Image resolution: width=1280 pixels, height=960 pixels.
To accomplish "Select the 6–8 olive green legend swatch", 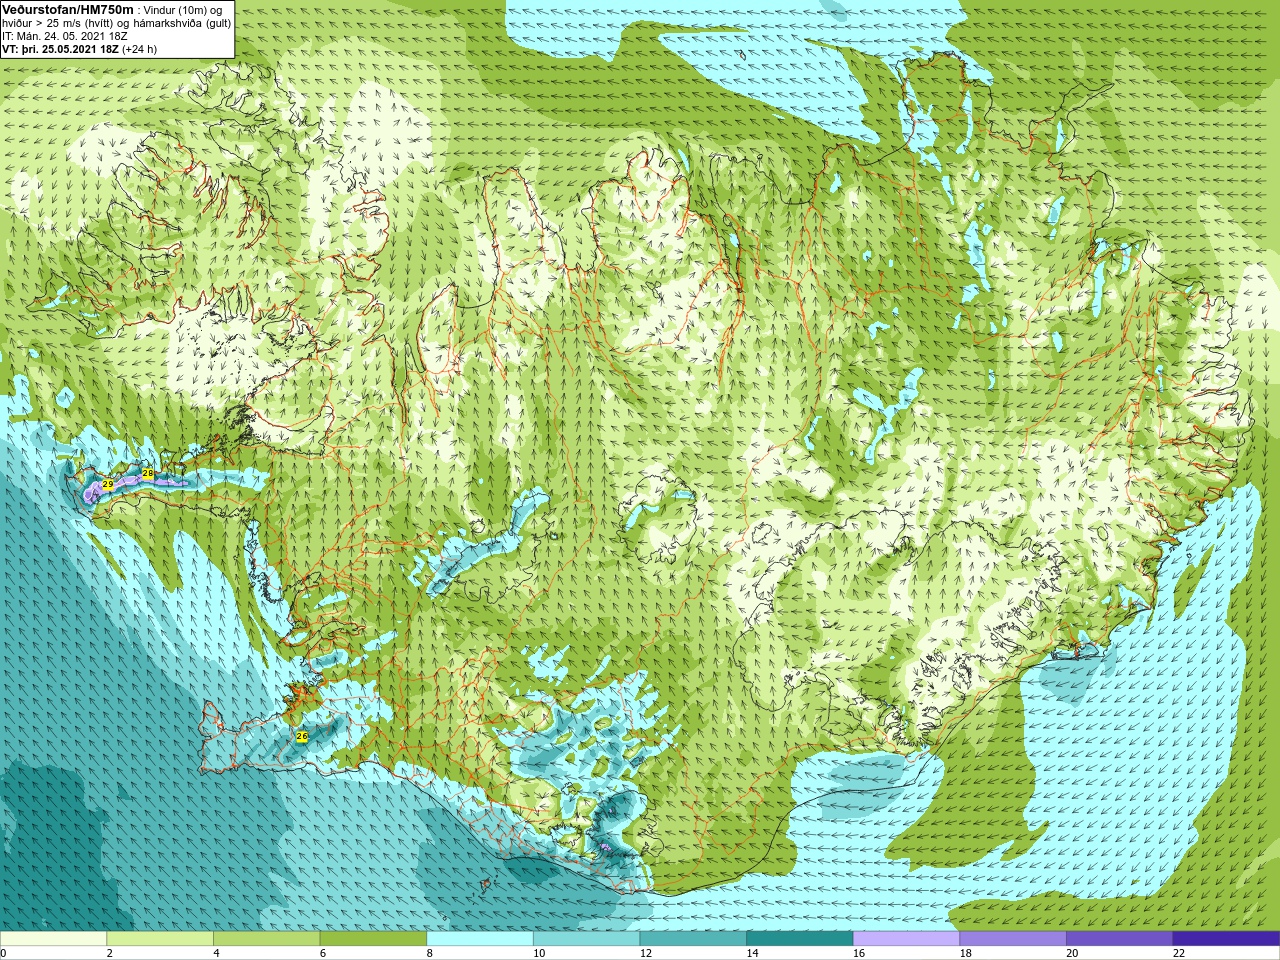I will coord(373,939).
